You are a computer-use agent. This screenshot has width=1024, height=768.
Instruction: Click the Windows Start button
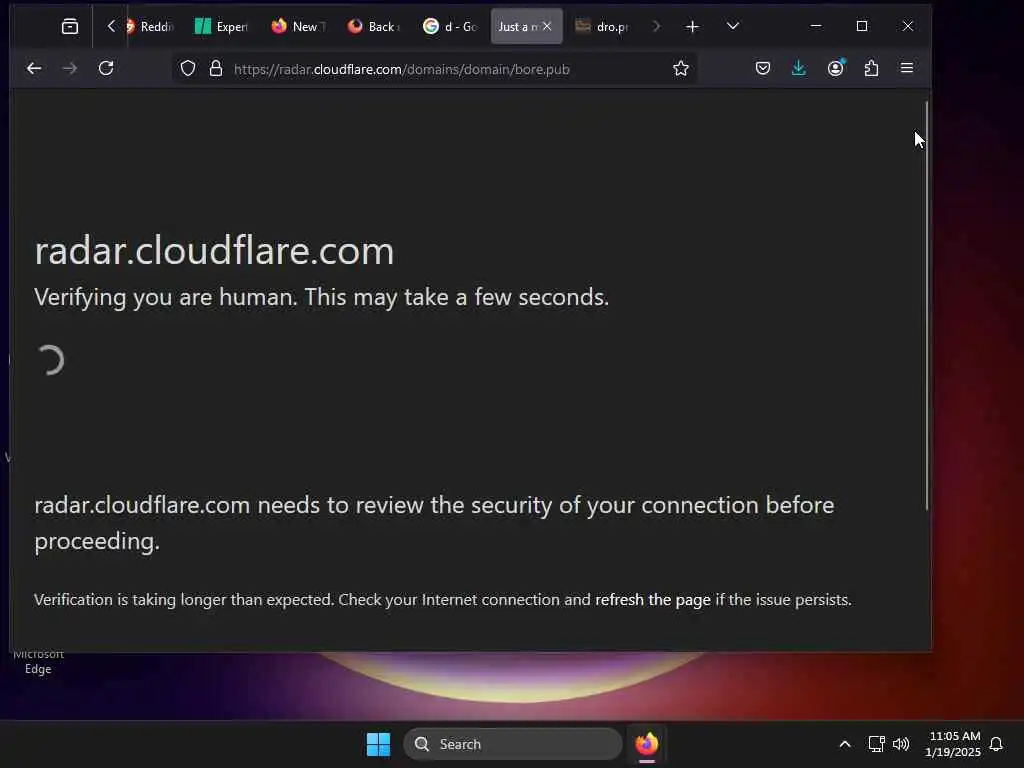[378, 744]
